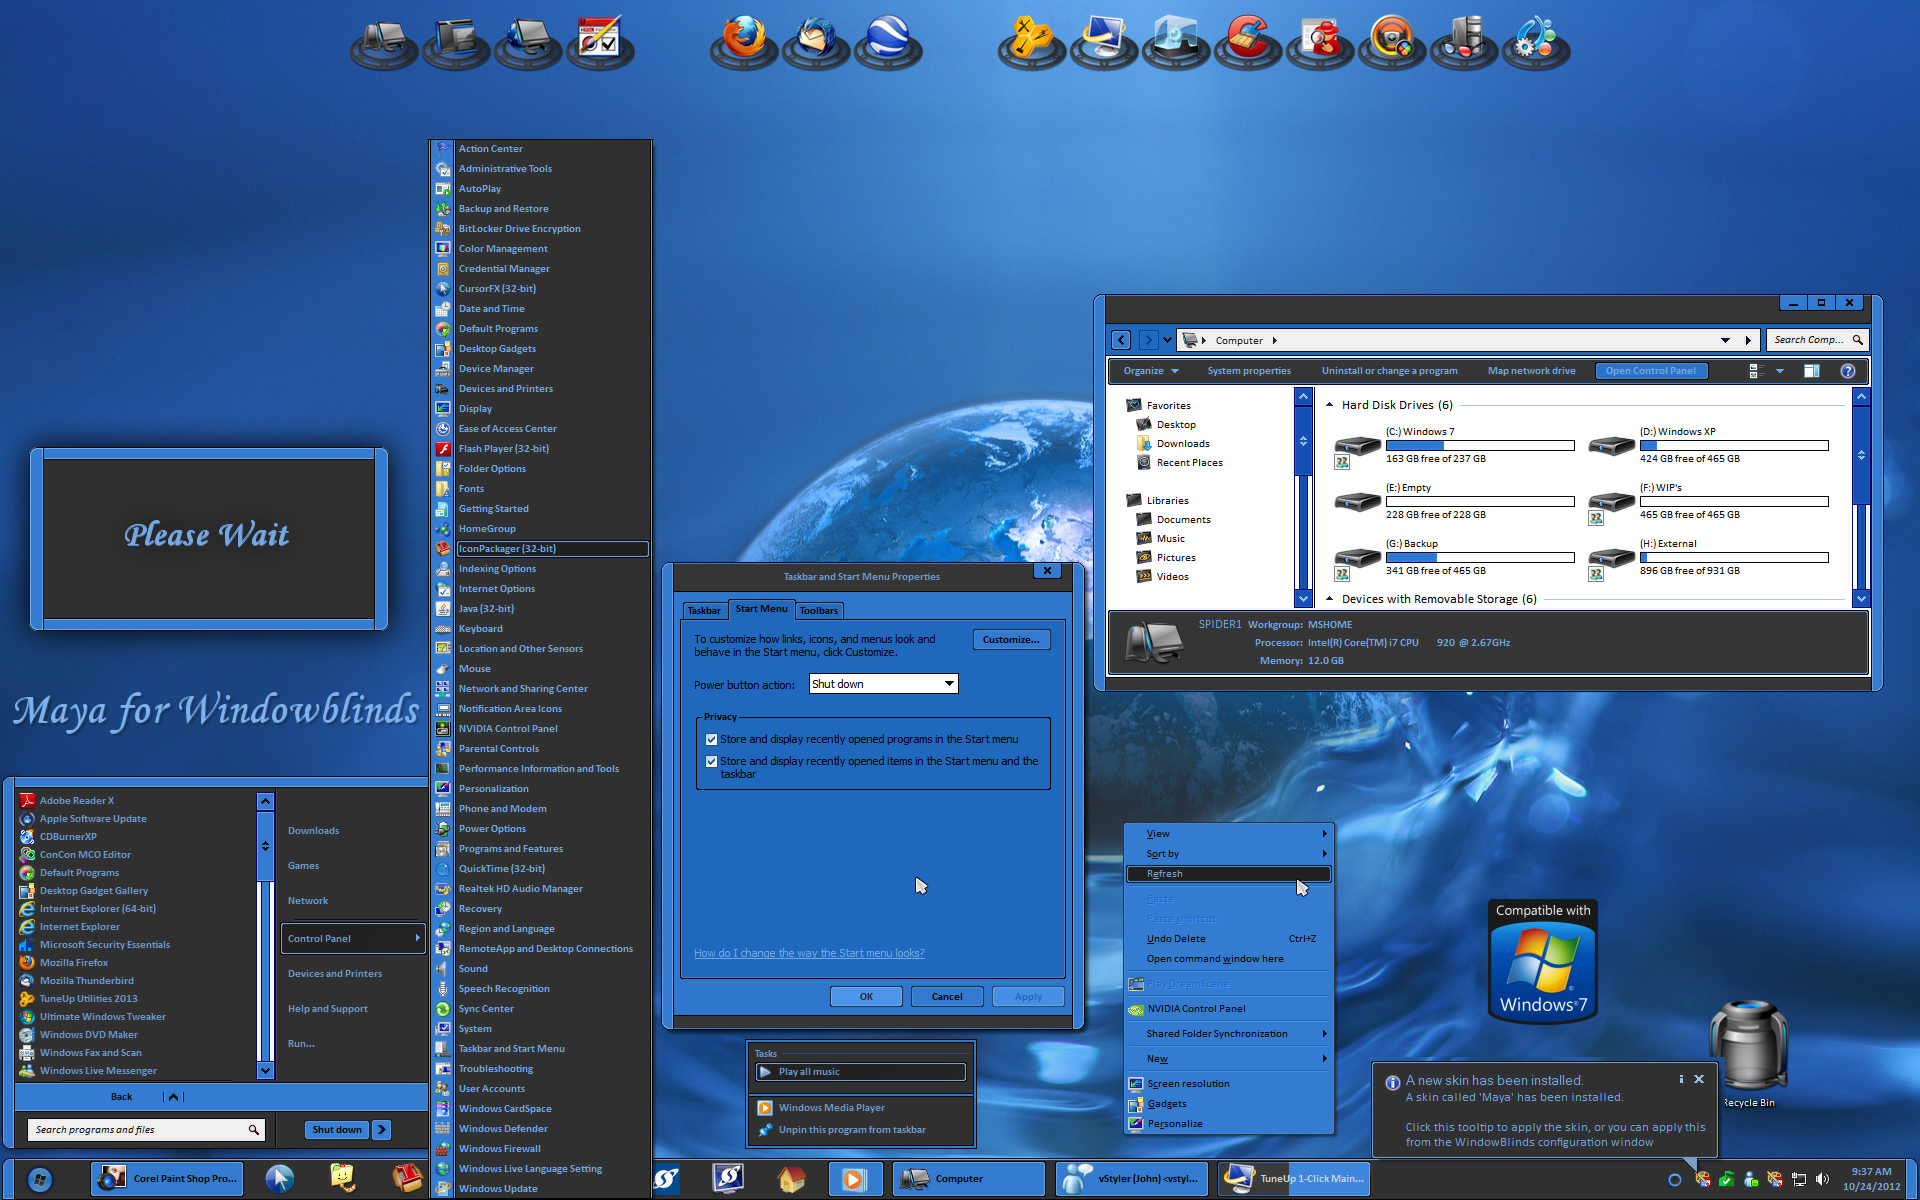Click OK in Taskbar Properties dialog
Viewport: 1920px width, 1200px height.
point(866,997)
